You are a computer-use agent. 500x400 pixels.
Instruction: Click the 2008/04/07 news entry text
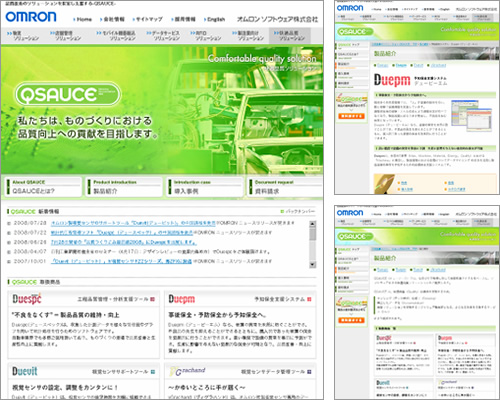[160, 252]
